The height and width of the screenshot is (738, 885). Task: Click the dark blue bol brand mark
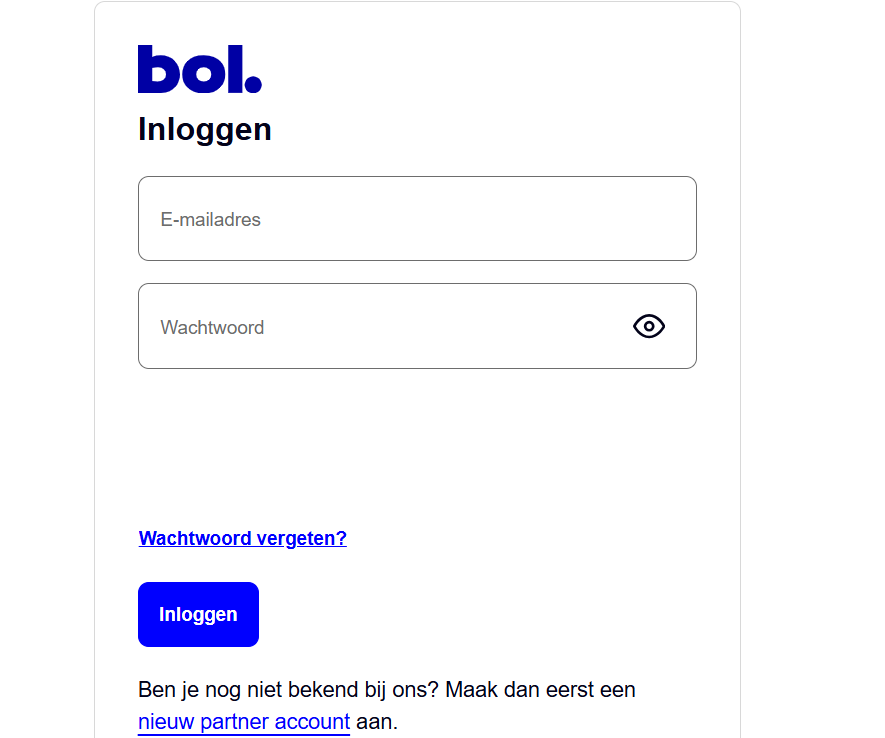[x=200, y=69]
